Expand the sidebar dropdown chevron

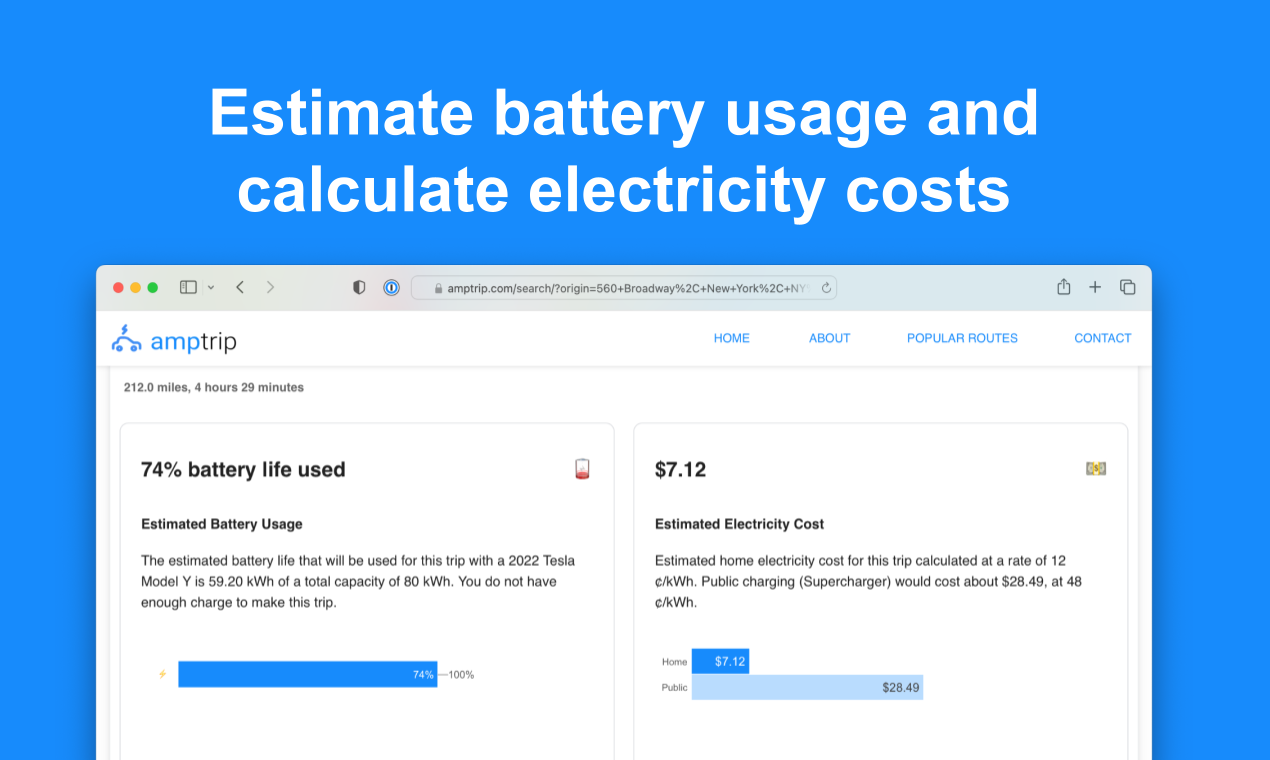210,287
